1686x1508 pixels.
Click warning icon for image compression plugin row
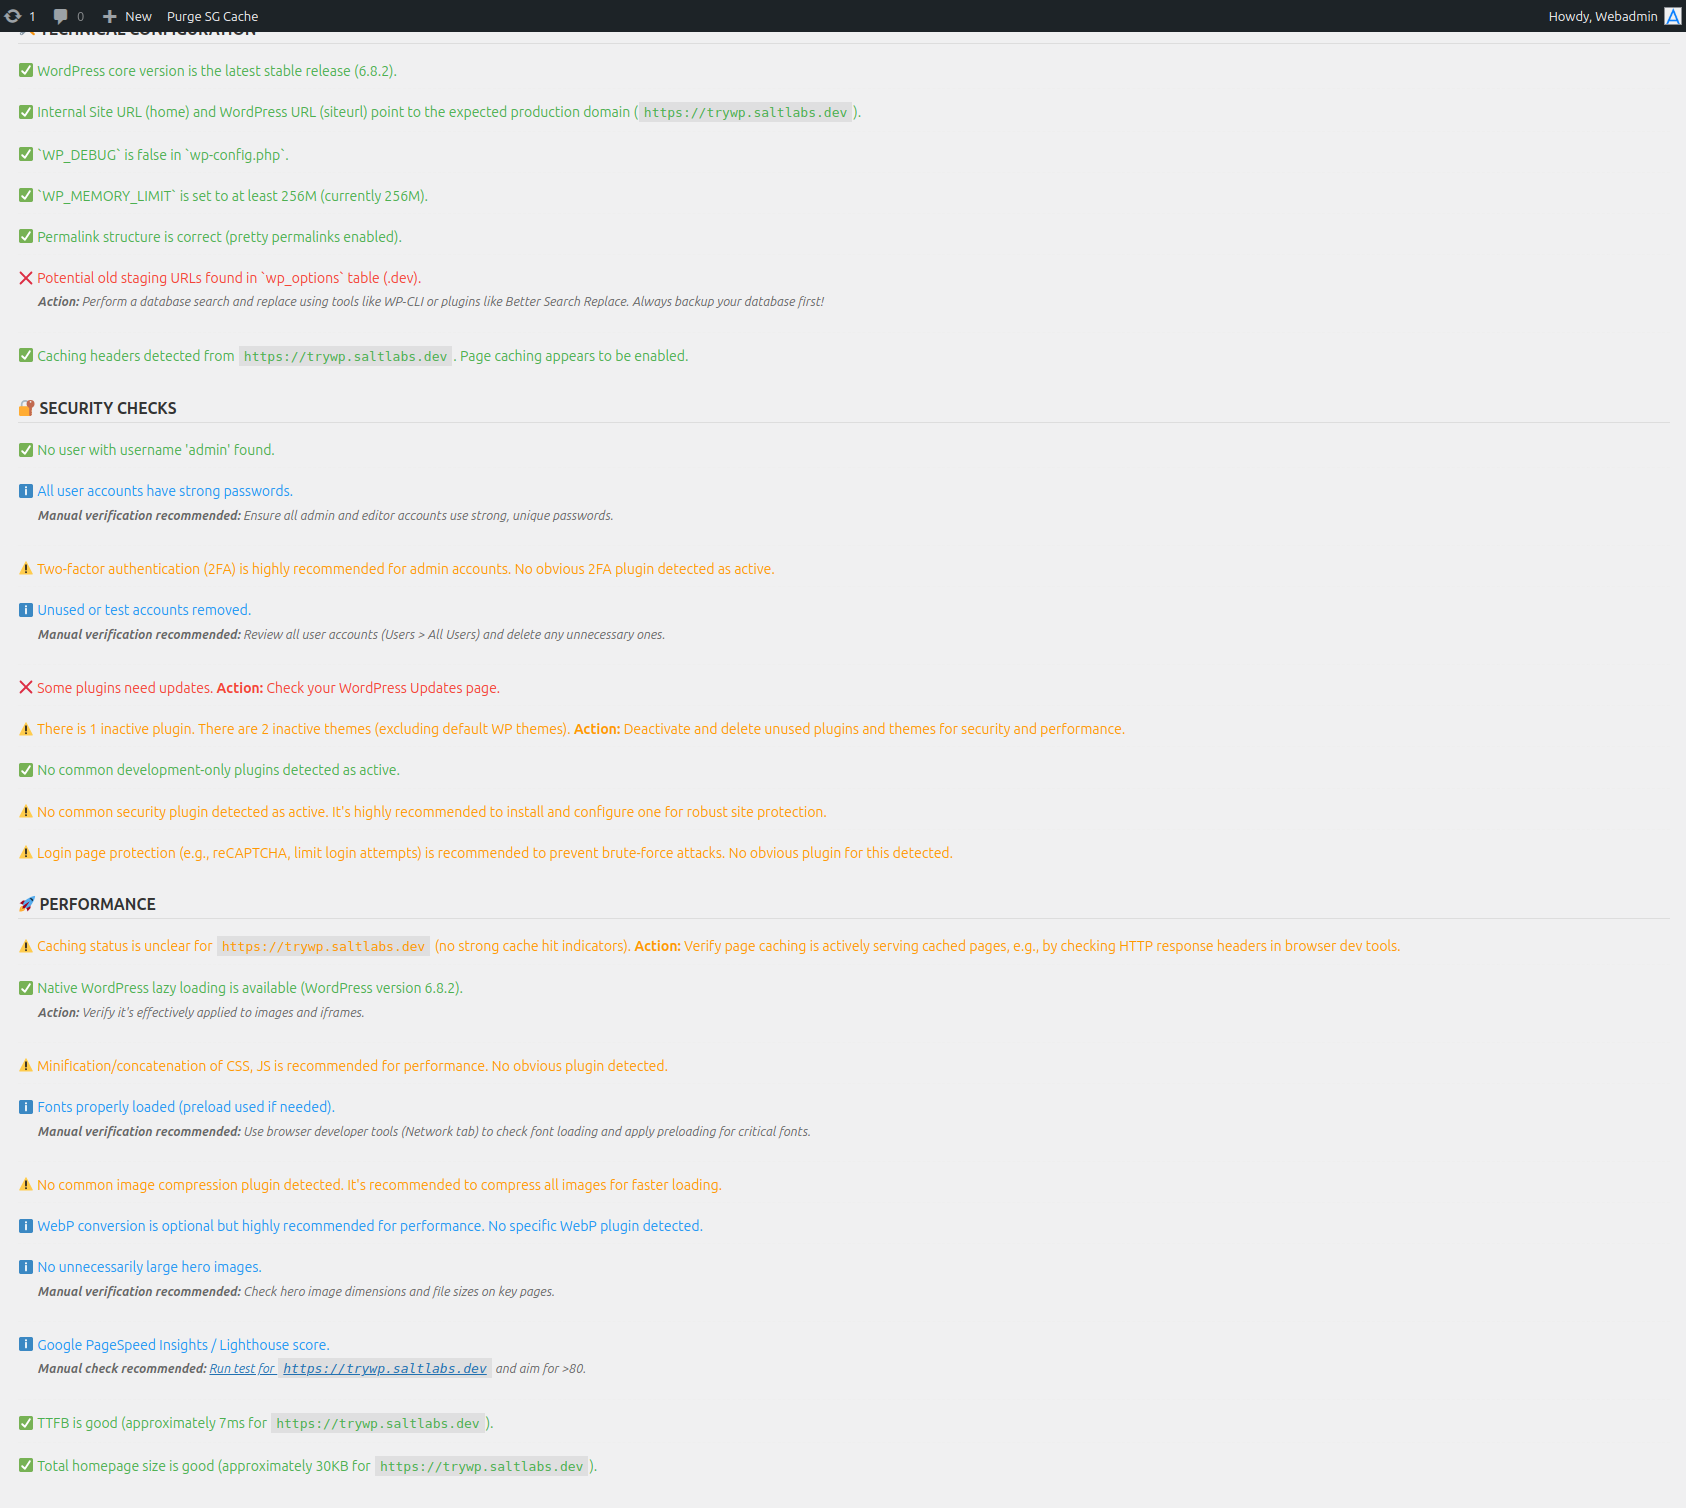click(26, 1185)
